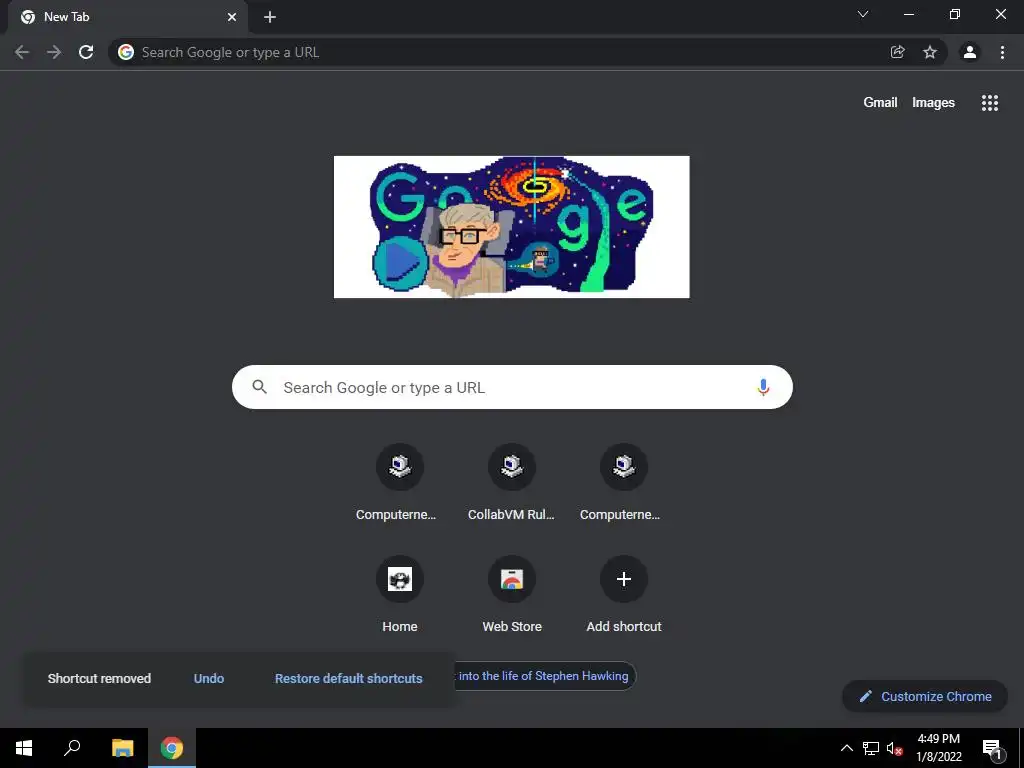Open the Google apps grid

990,103
